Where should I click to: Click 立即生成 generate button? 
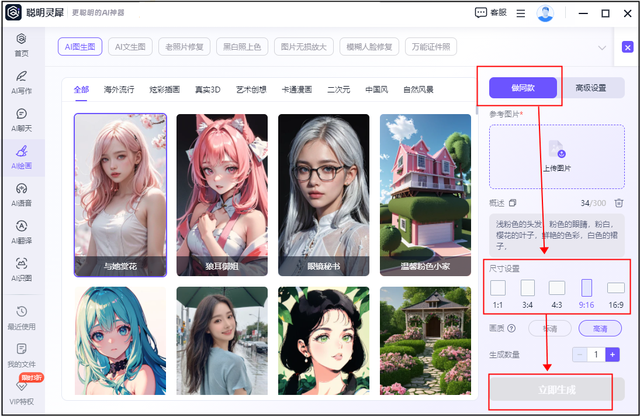click(x=557, y=389)
